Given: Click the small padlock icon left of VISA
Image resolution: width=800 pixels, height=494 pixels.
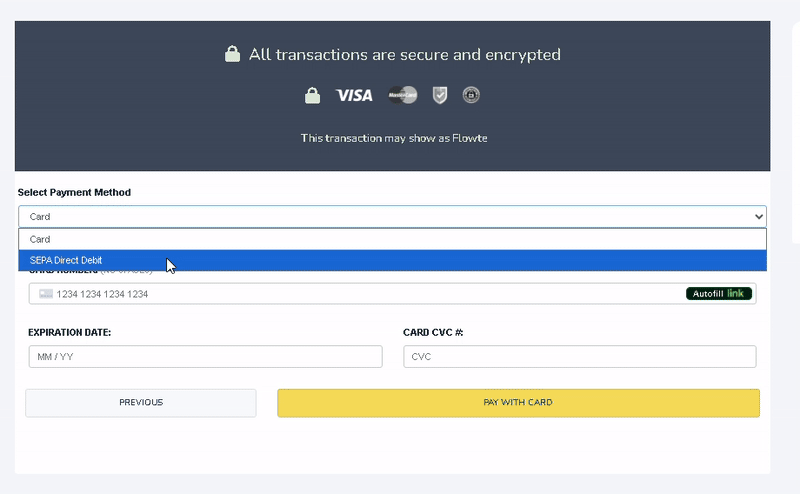Looking at the screenshot, I should 312,95.
